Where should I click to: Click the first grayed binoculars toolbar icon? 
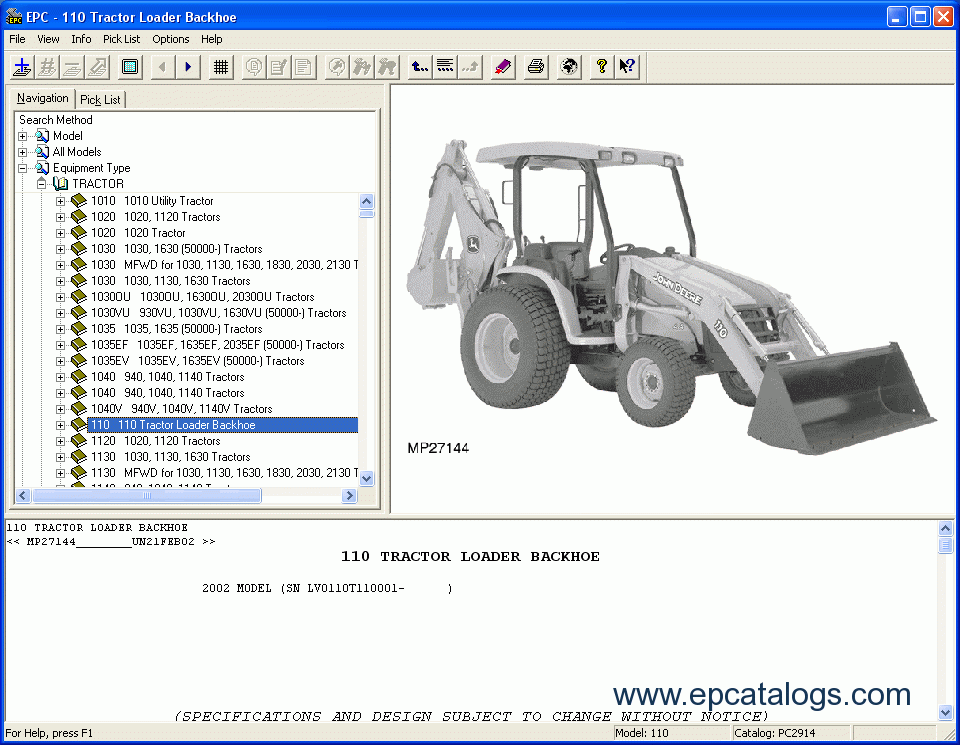click(361, 67)
